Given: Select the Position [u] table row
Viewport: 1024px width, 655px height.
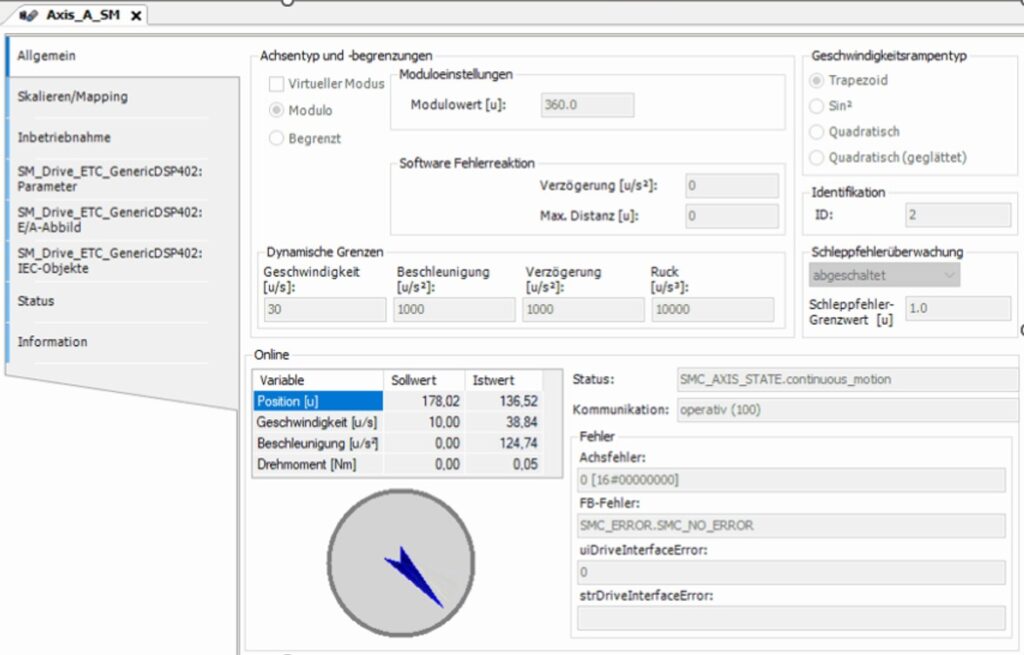Looking at the screenshot, I should pos(317,401).
